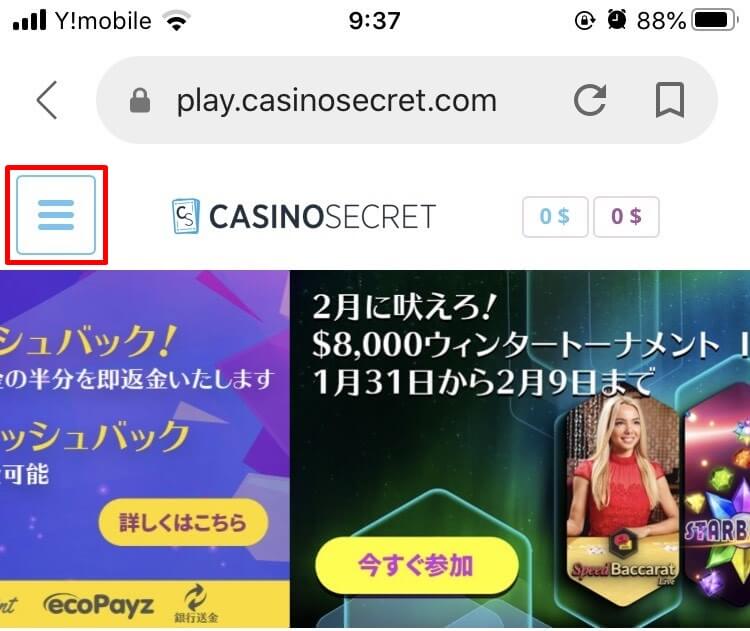Tap the alarm clock status icon
750x631 pixels.
click(x=617, y=20)
